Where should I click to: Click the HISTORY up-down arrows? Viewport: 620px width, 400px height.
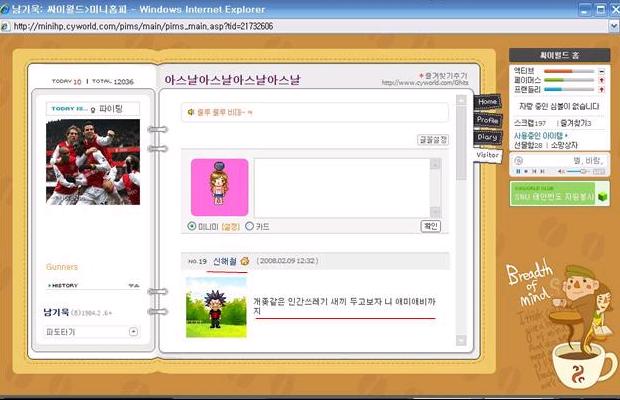point(134,285)
